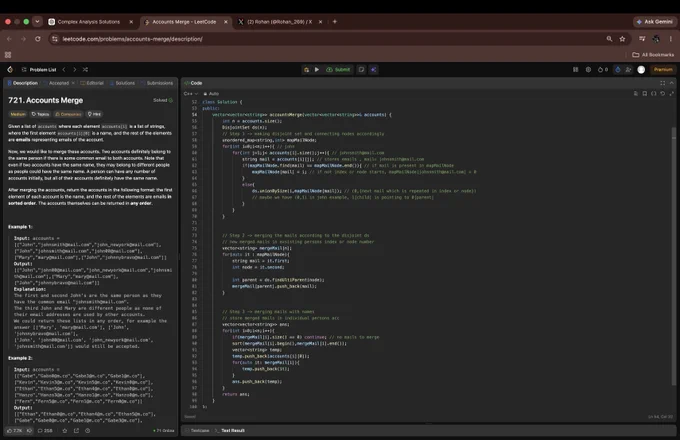The height and width of the screenshot is (440, 680).
Task: Maximize the Code panel fullscreen icon
Action: tap(662, 83)
